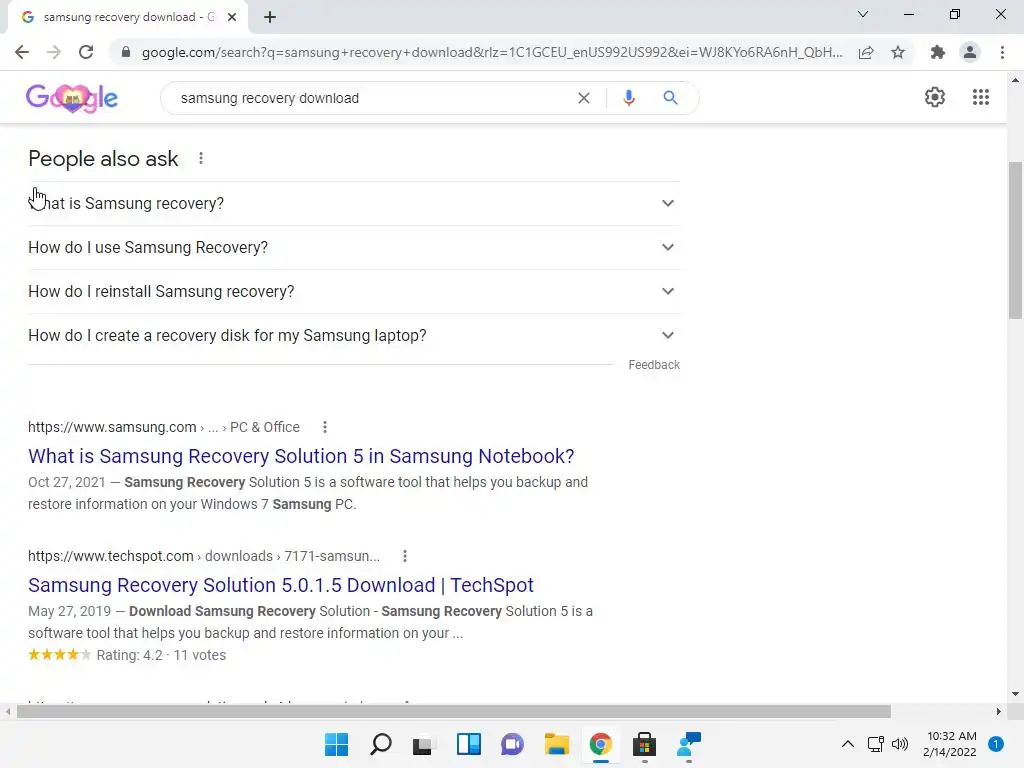The width and height of the screenshot is (1024, 768).
Task: Open 'What is Samsung Recovery Solution 5' result
Action: (301, 456)
